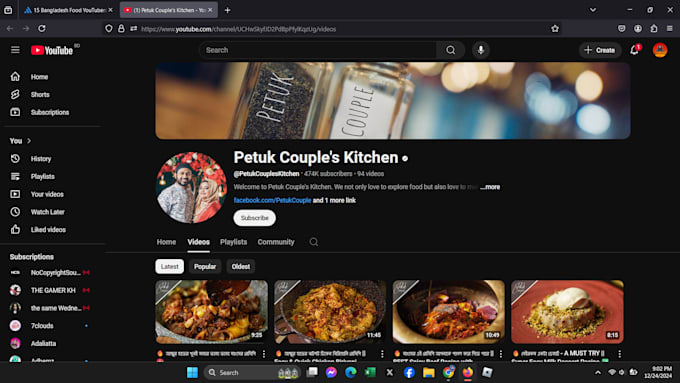Open options for the 11:45 video
The height and width of the screenshot is (383, 680).
pos(382,354)
